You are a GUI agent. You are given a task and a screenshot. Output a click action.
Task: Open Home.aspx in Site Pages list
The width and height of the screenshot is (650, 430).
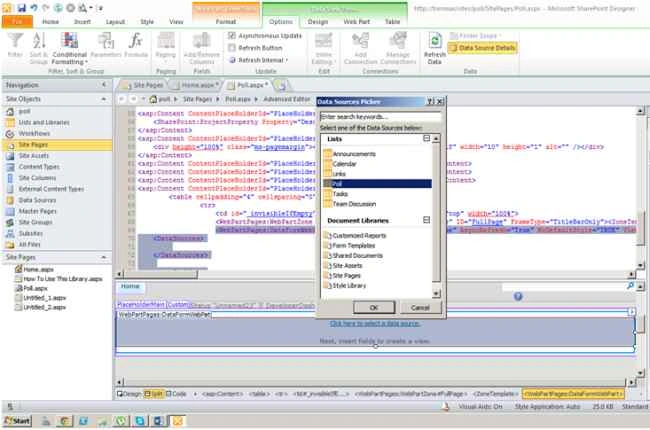coord(39,270)
